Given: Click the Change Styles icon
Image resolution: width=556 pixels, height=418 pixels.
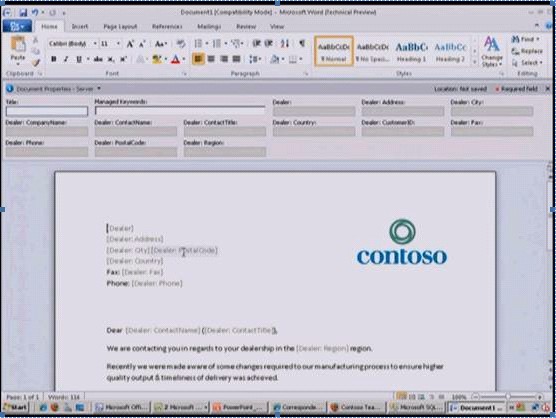Looking at the screenshot, I should point(492,51).
